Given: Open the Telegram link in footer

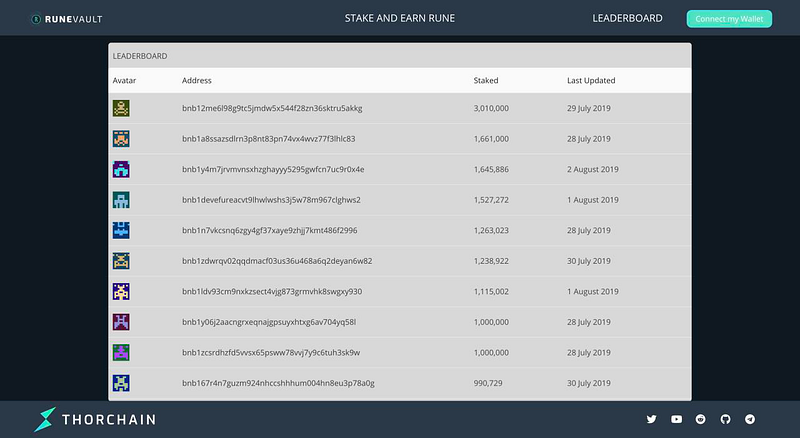Looking at the screenshot, I should point(750,419).
